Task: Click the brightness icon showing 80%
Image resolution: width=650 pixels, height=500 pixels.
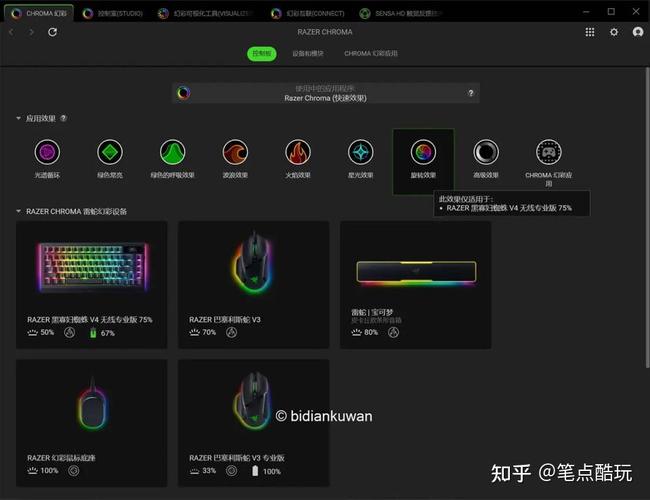Action: [x=357, y=333]
